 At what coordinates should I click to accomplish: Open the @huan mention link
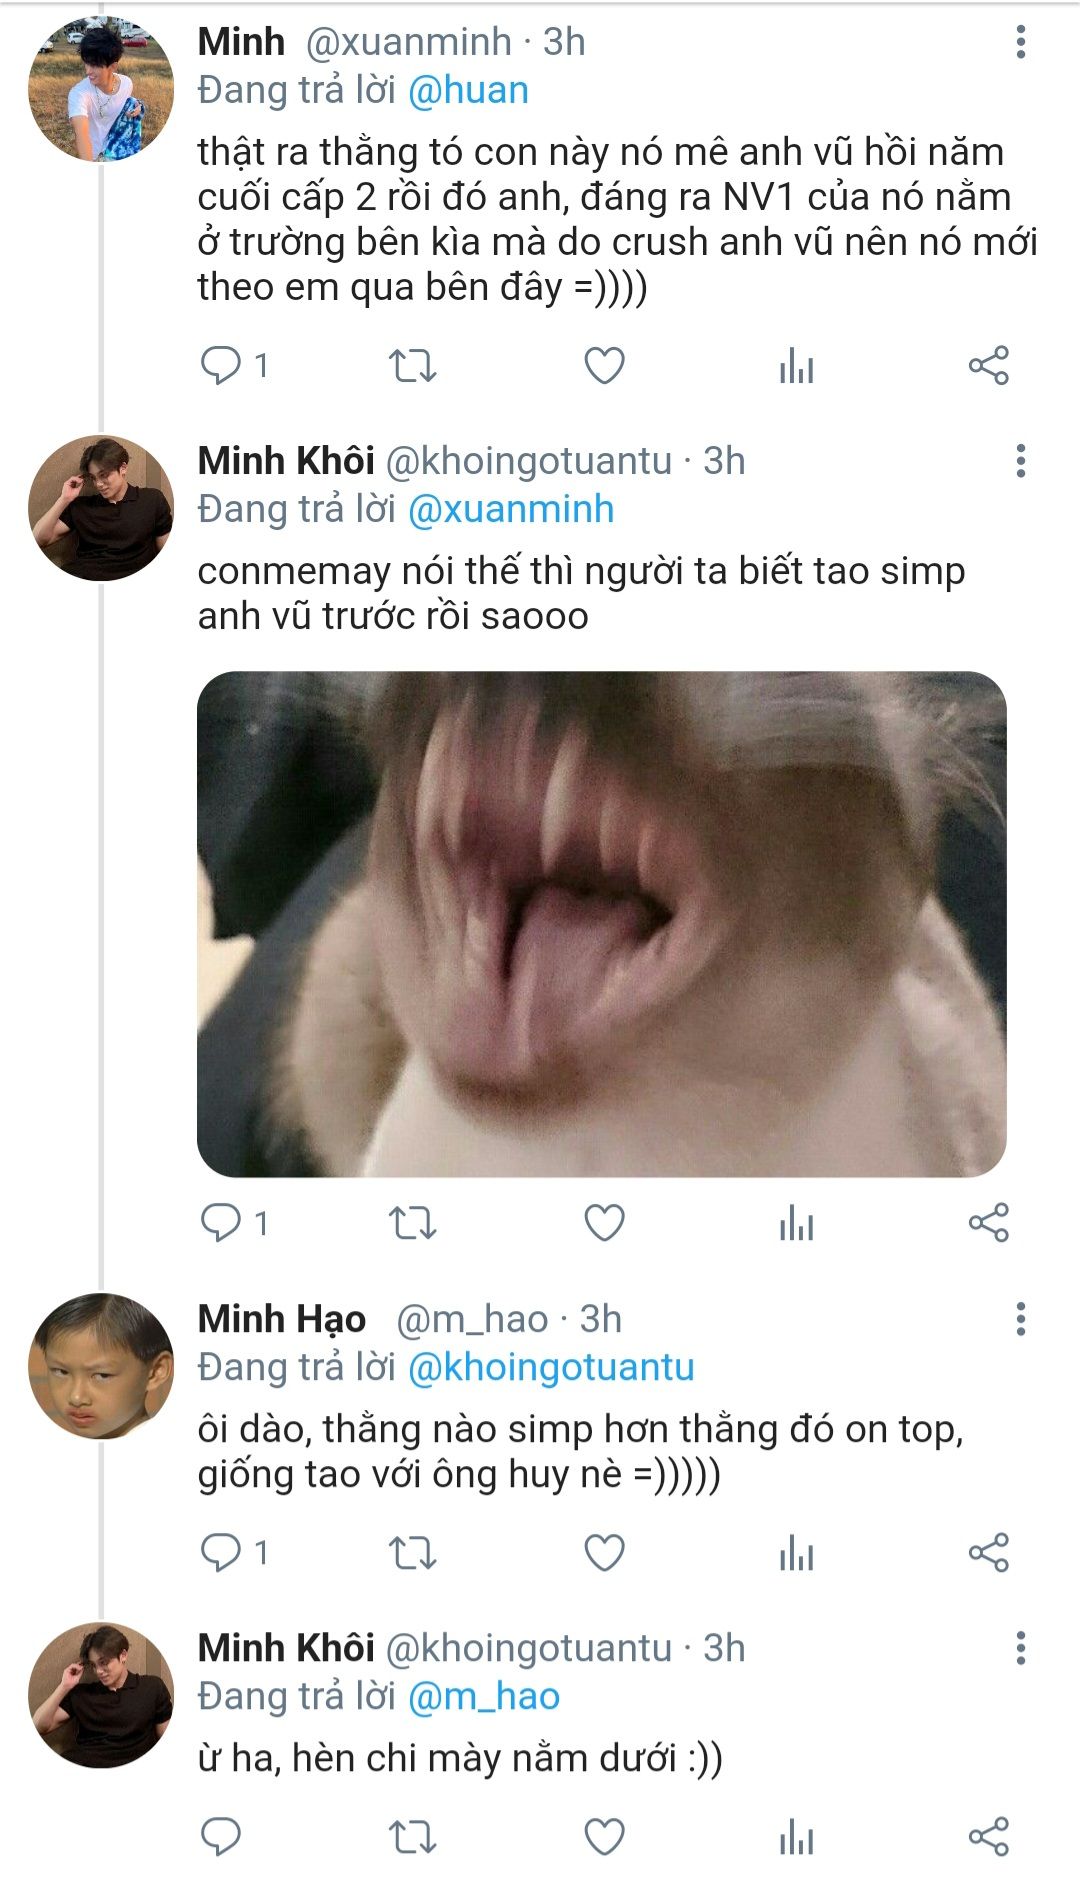pos(468,91)
